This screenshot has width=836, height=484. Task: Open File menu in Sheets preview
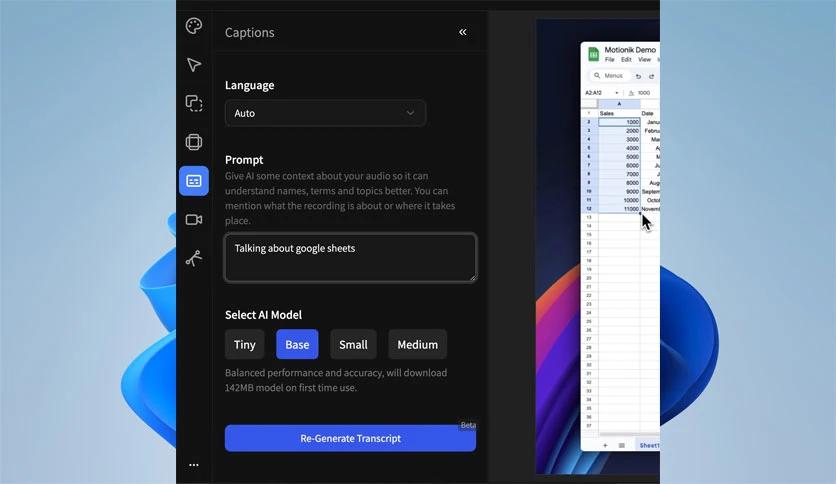click(609, 60)
